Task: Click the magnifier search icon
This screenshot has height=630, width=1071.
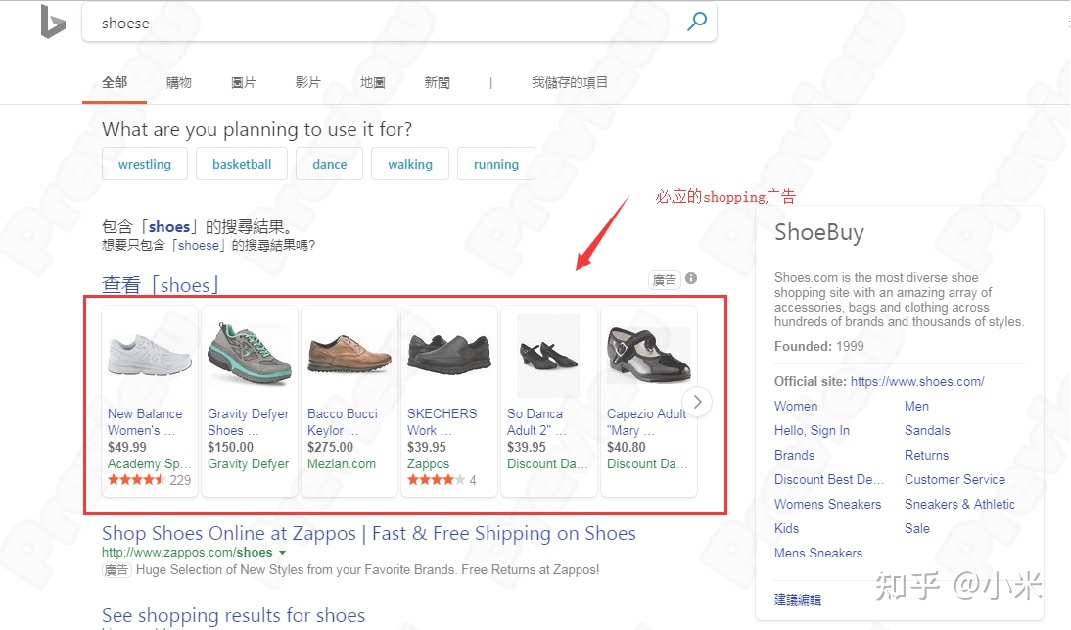Action: [697, 22]
